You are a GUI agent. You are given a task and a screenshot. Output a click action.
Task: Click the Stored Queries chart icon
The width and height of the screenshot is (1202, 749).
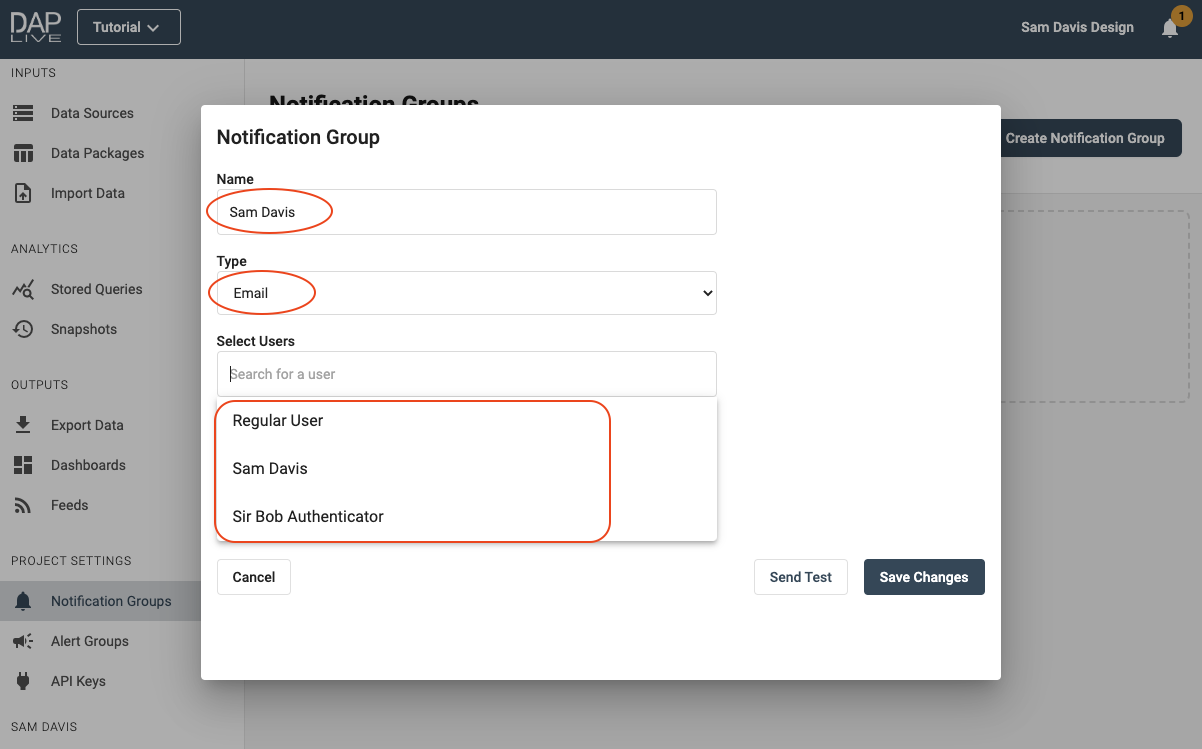(x=23, y=289)
